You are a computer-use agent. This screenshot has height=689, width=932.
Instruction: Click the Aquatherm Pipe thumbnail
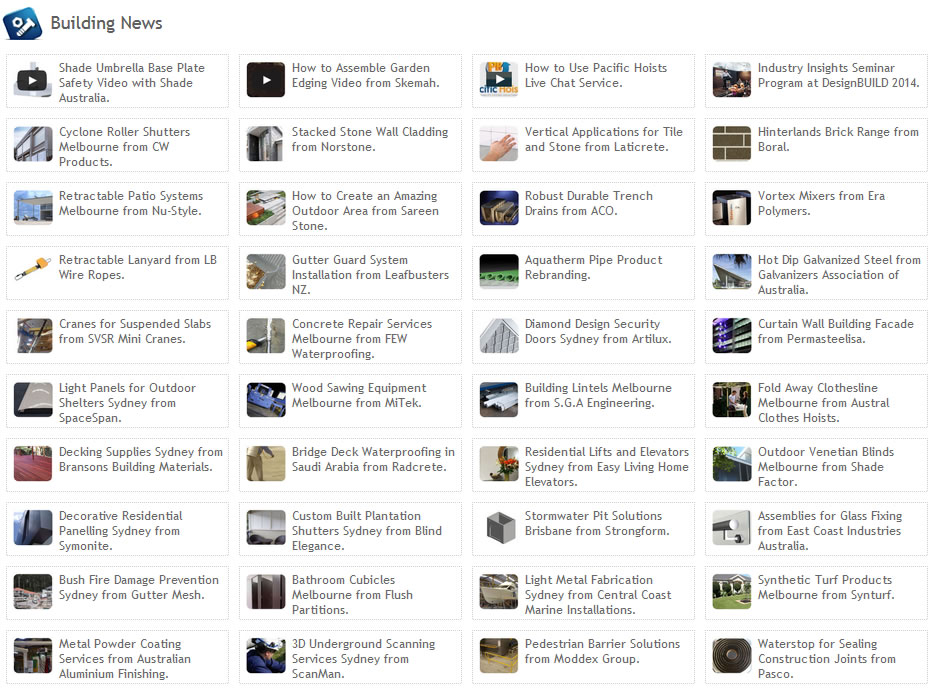[499, 272]
